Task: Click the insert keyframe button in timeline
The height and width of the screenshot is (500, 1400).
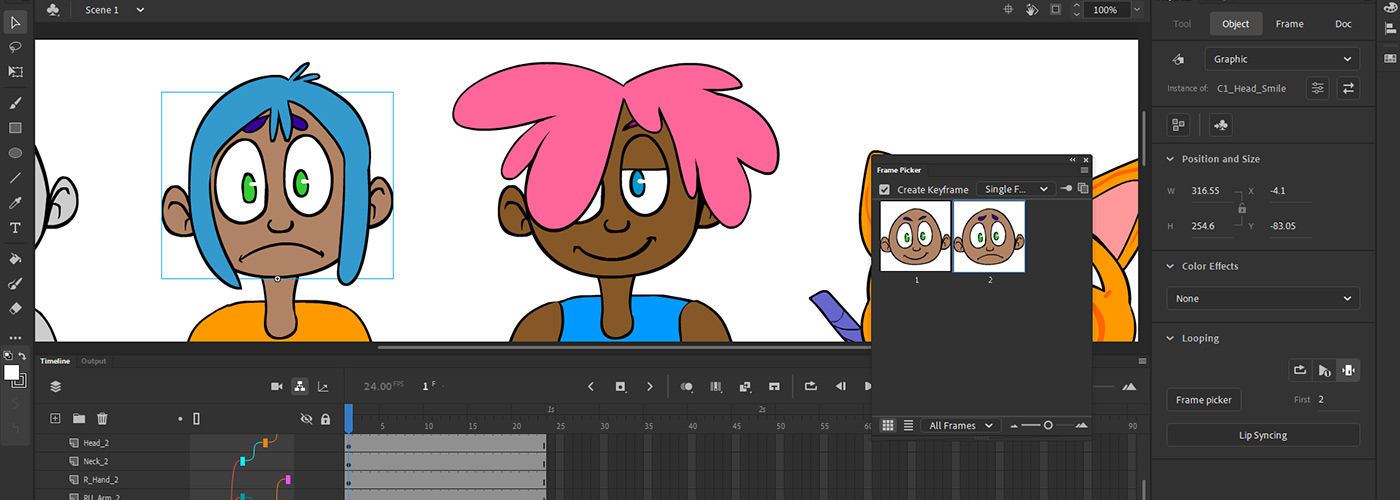Action: tap(620, 387)
